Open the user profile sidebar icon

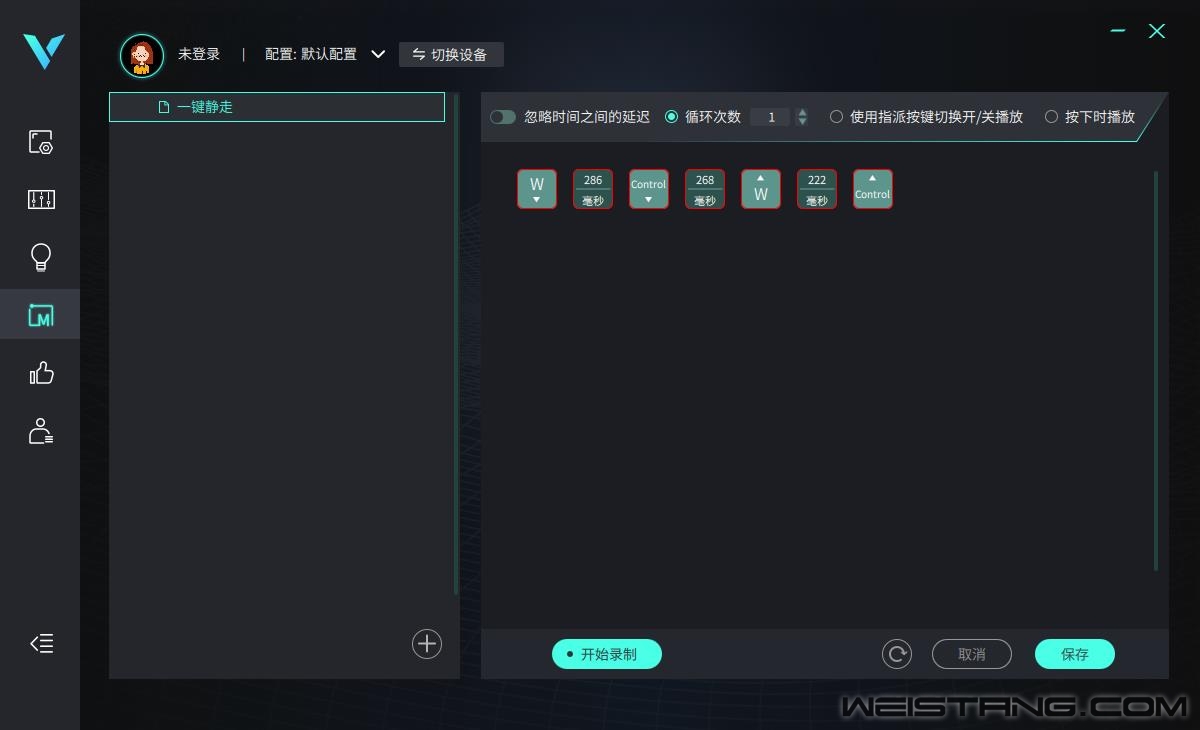pos(40,432)
